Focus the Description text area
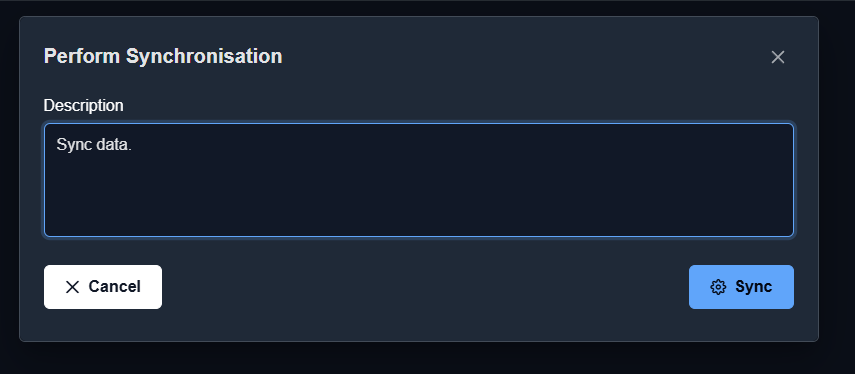Screen dimensions: 855x374 tap(419, 180)
